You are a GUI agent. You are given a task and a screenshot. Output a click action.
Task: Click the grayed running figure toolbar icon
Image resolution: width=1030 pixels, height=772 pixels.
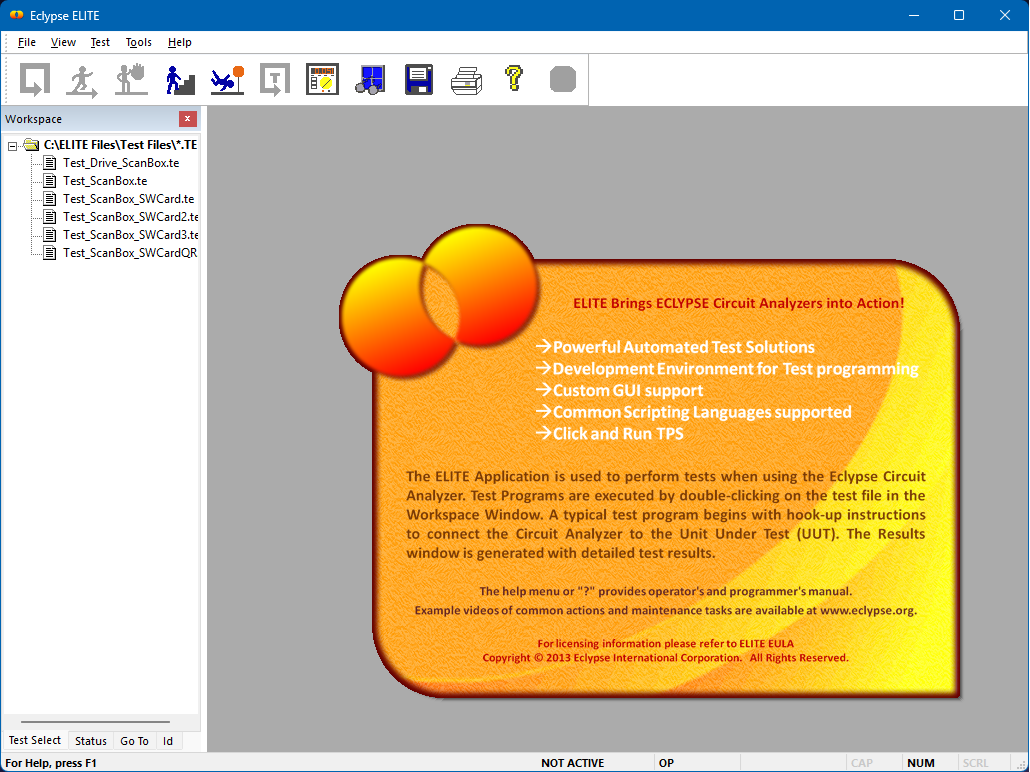pos(82,80)
